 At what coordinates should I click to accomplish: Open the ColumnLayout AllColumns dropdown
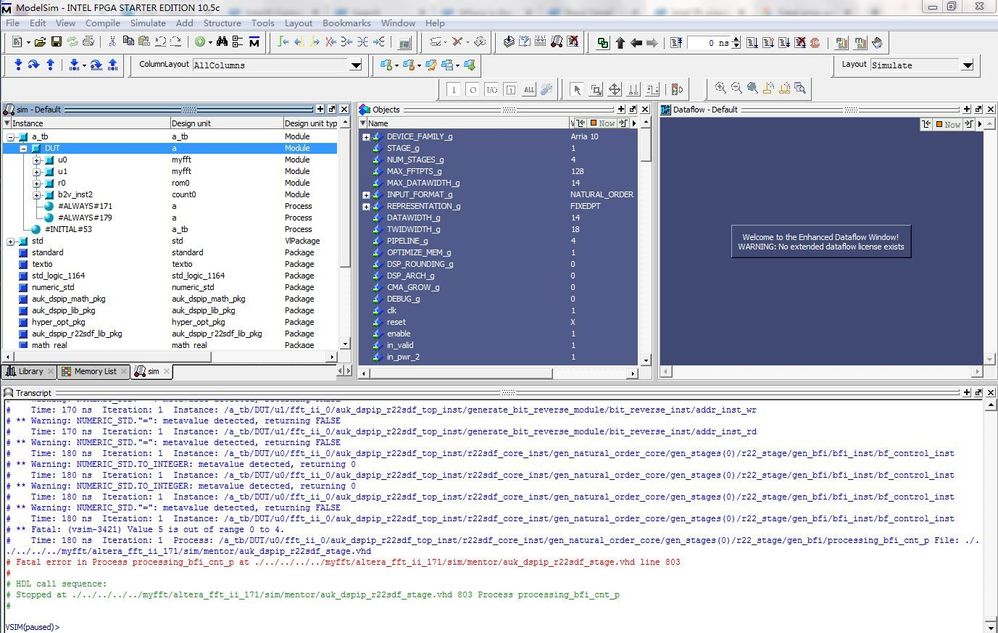pos(355,65)
